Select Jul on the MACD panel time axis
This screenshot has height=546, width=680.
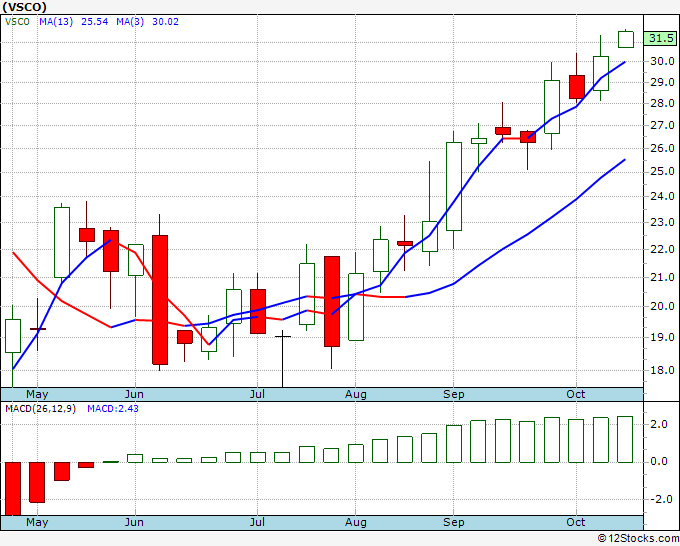[257, 522]
